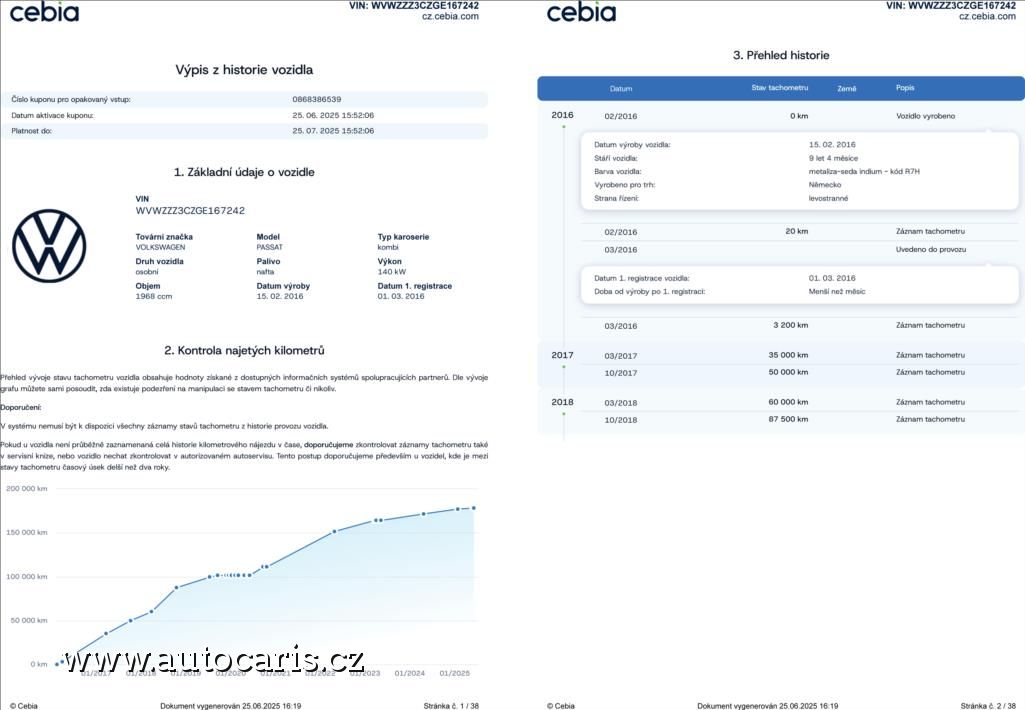Select the value 'Menší než měsíc'

click(837, 292)
